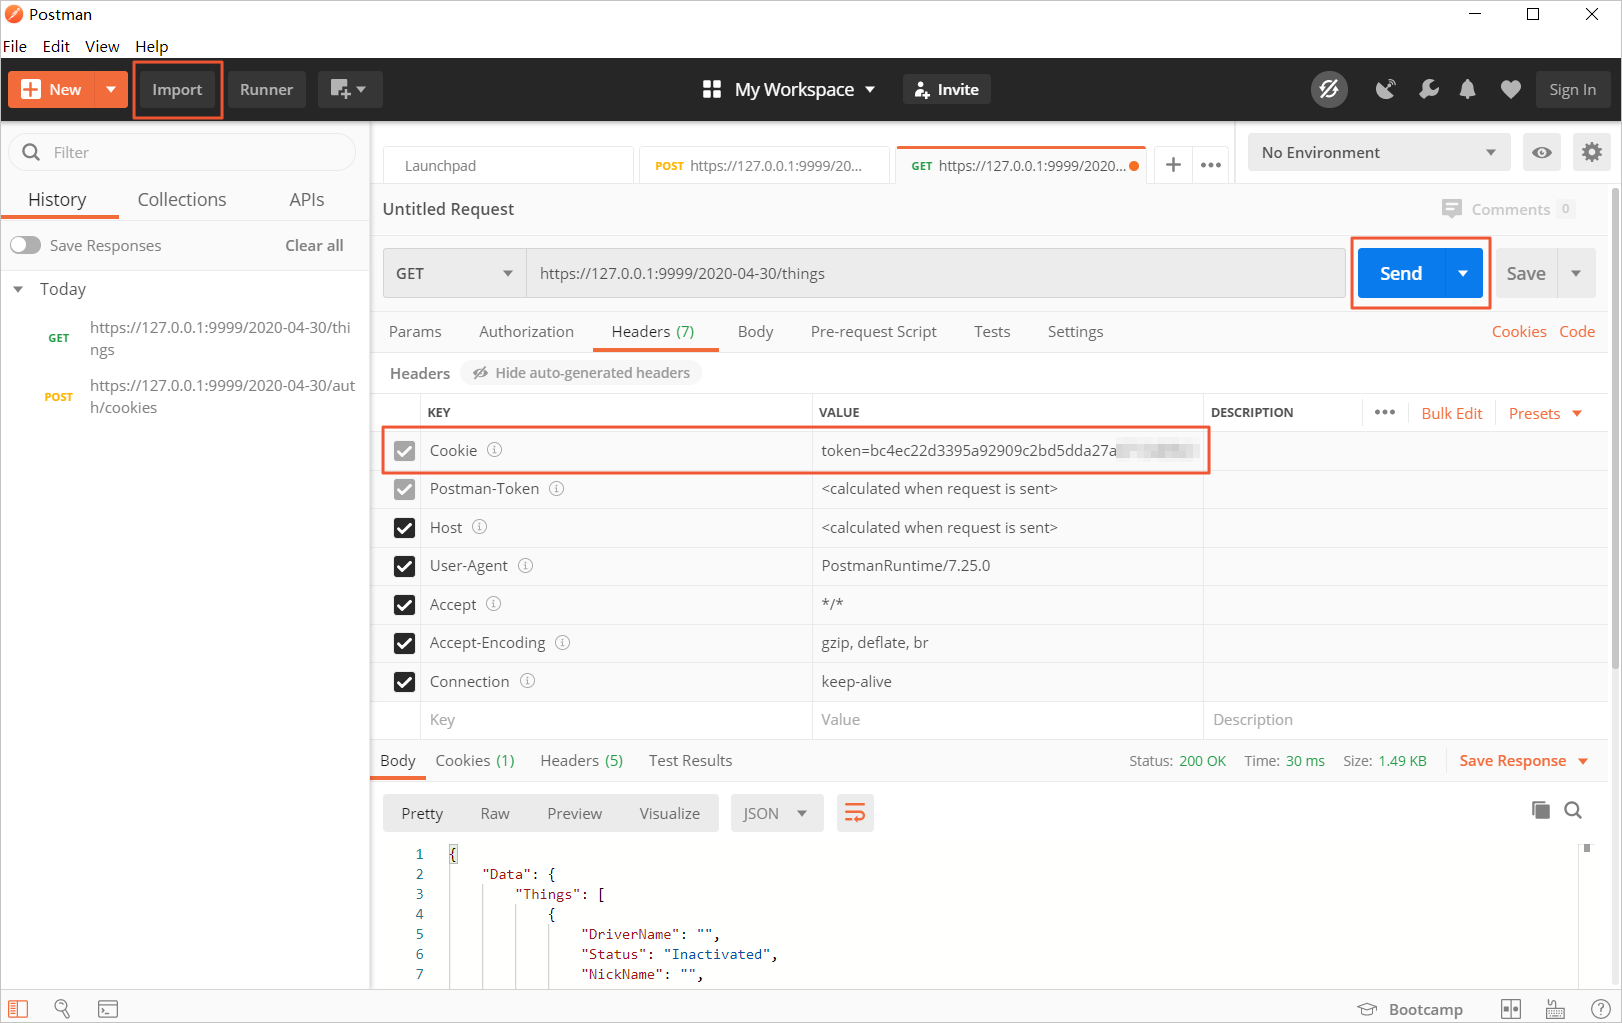Open the tab options three-dot menu
1622x1023 pixels.
(1211, 165)
